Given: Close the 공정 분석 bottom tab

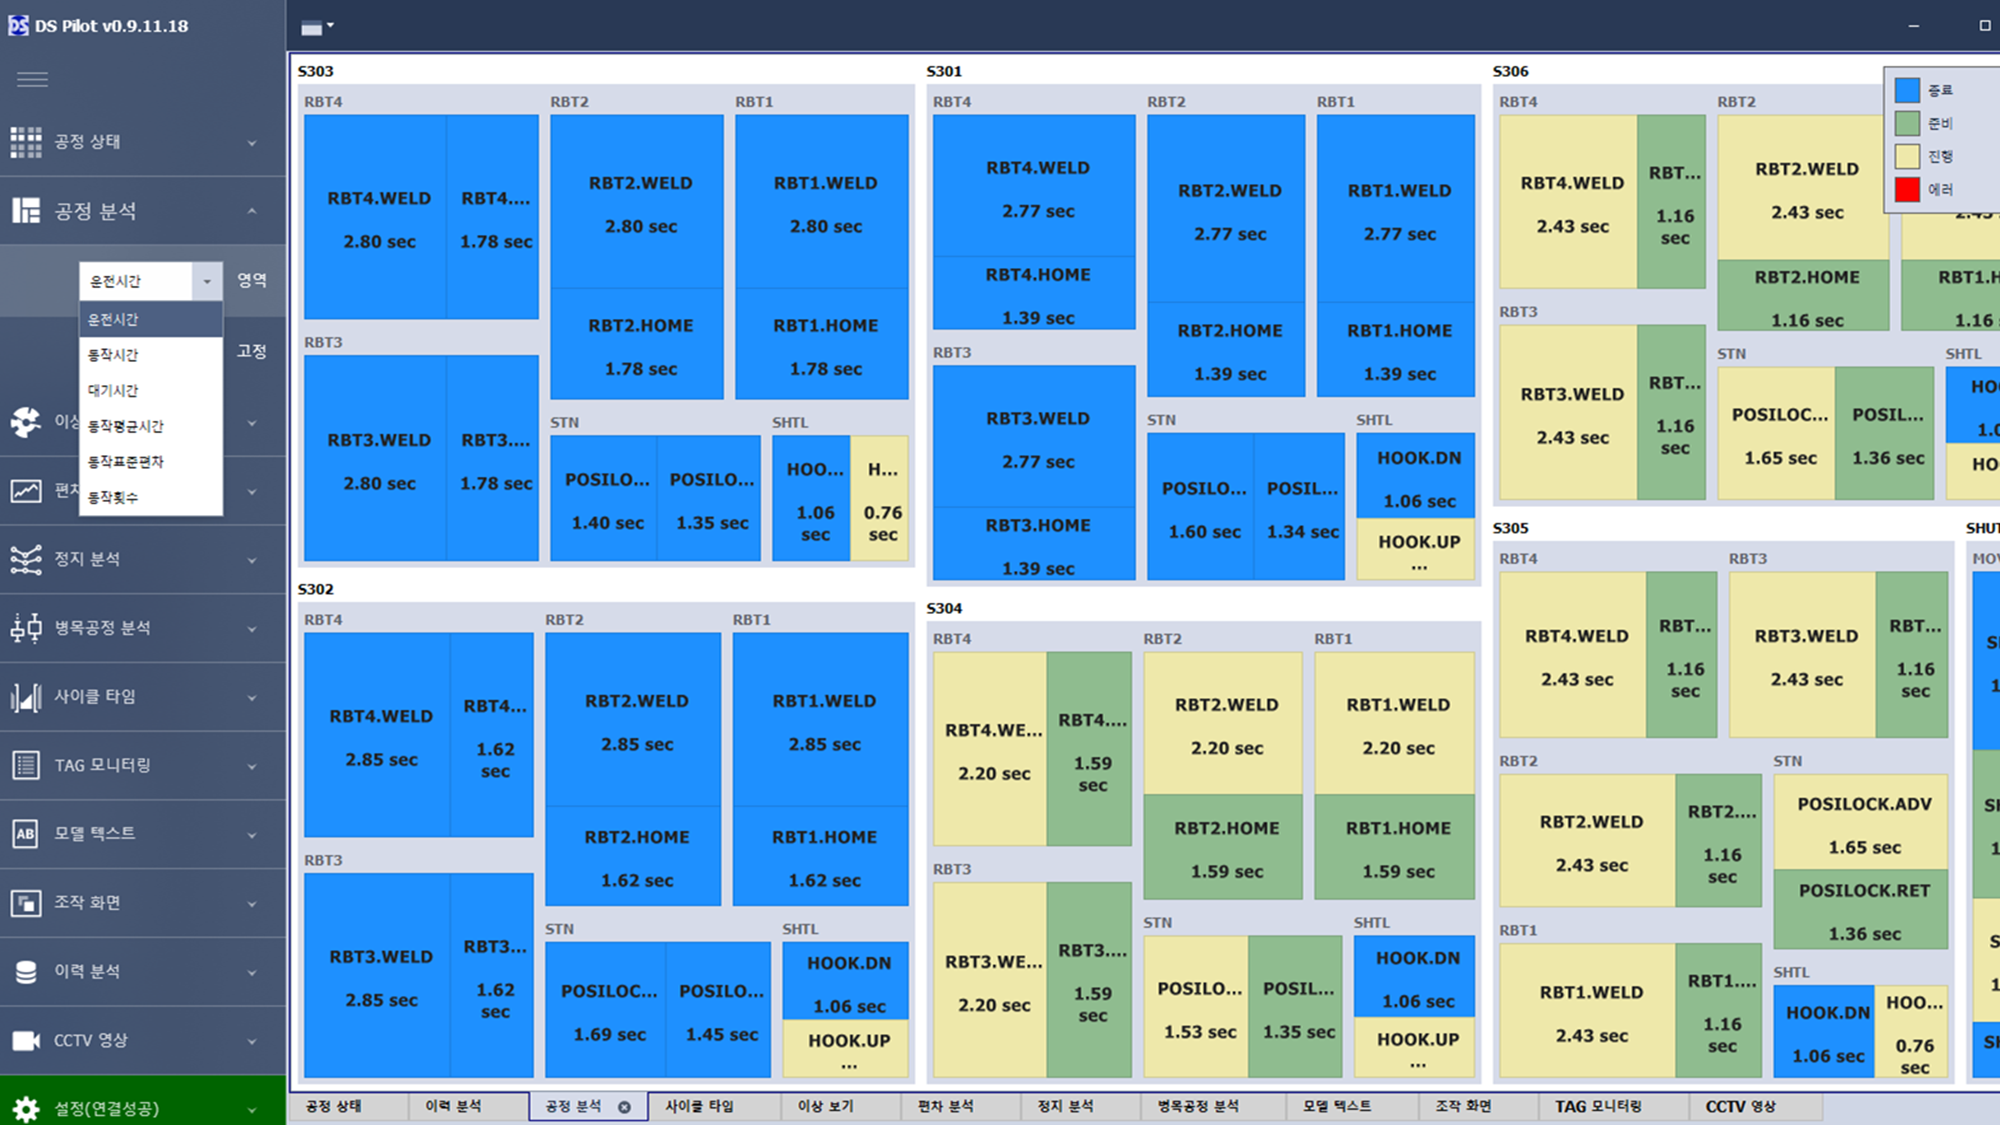Looking at the screenshot, I should [624, 1107].
